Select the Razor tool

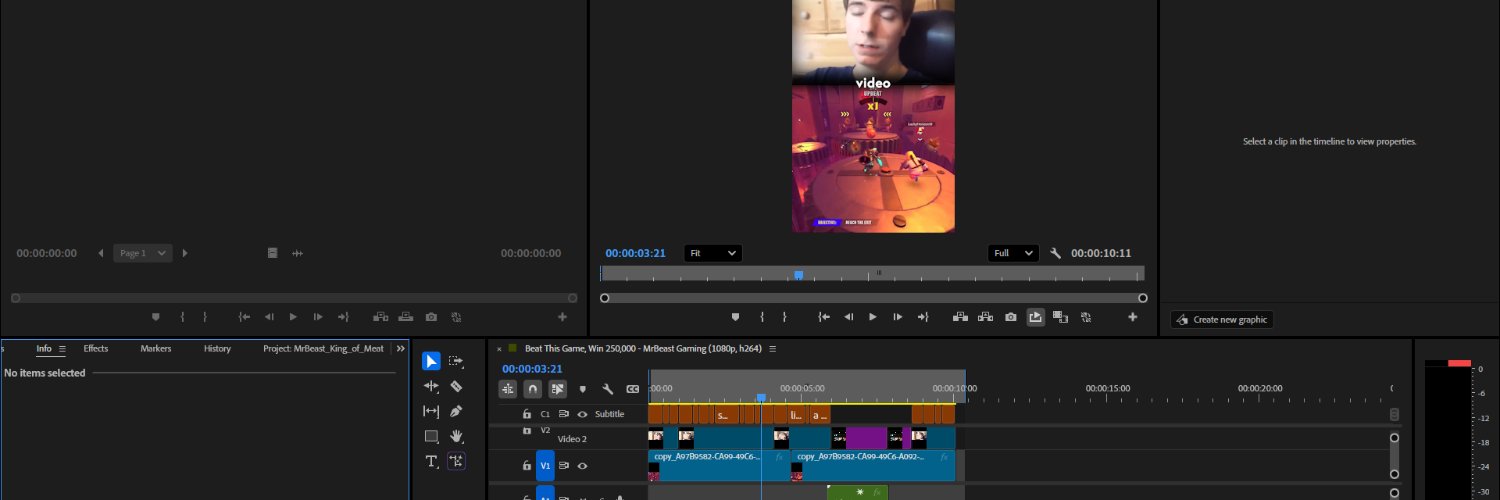(456, 386)
